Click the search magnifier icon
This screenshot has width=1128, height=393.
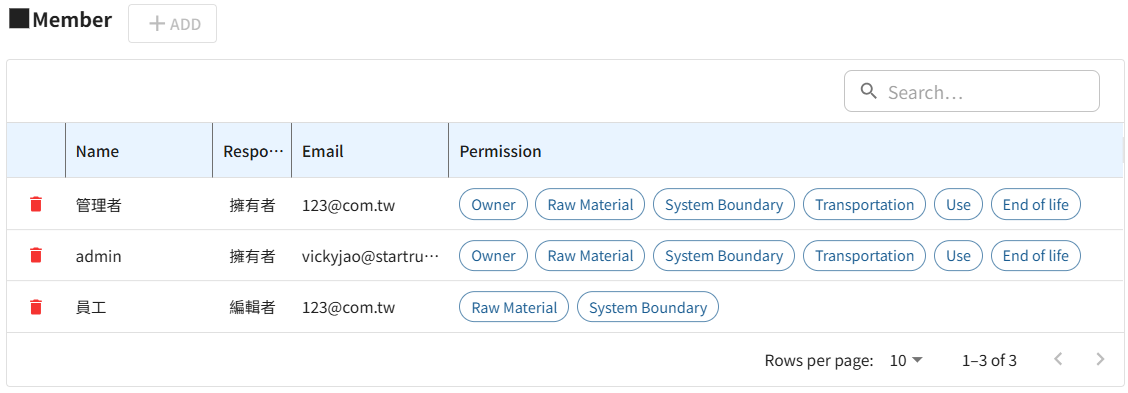click(869, 91)
